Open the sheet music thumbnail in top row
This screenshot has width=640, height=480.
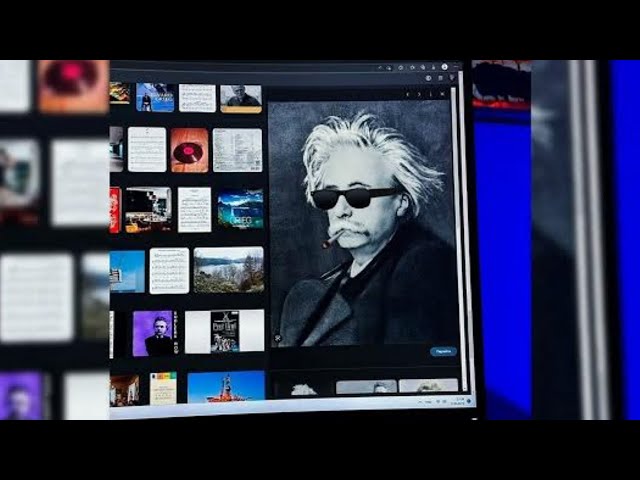[197, 98]
